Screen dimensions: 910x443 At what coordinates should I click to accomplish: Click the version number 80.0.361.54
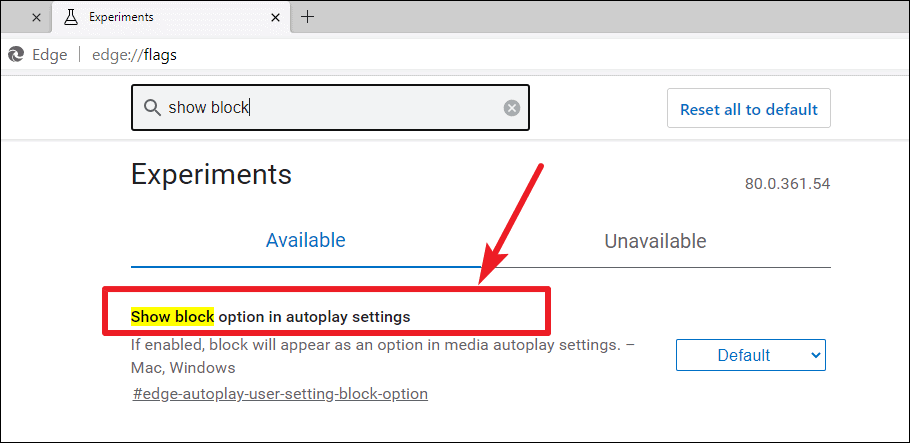click(788, 184)
